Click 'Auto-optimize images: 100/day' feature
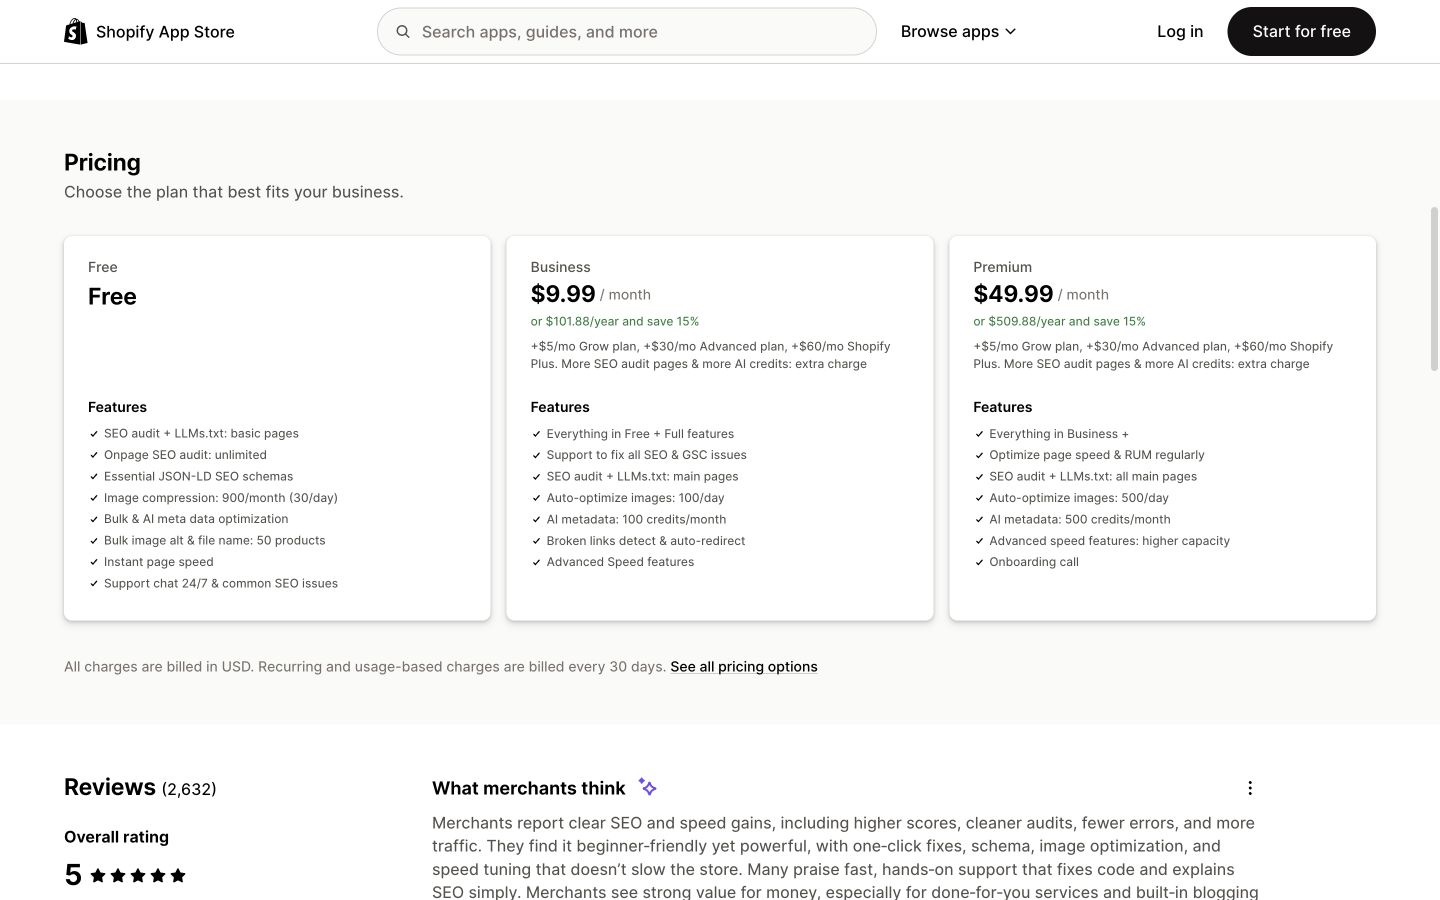Screen dimensions: 1440x900 [636, 498]
